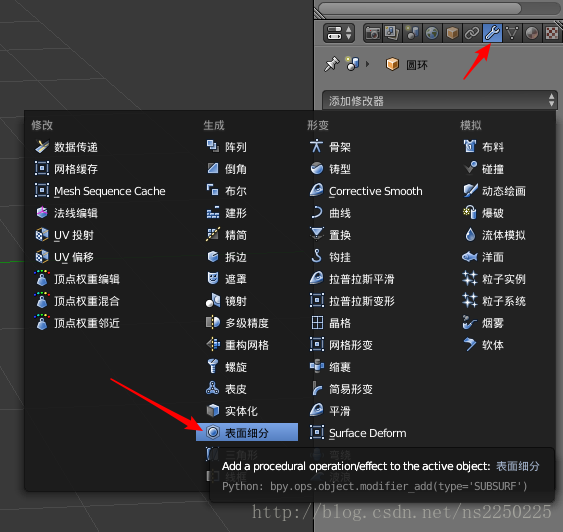
Task: Choose UV 投射 modifier
Action: click(65, 235)
